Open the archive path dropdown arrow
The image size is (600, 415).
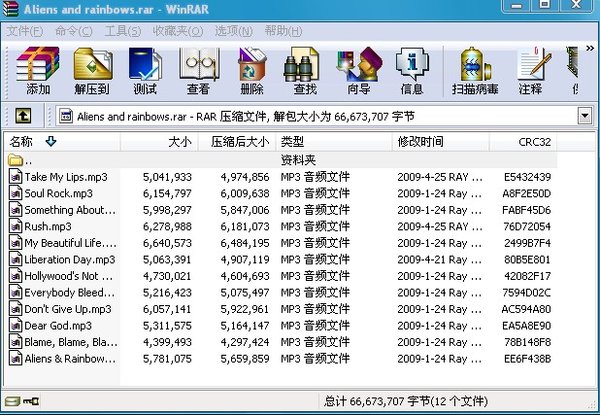(584, 116)
